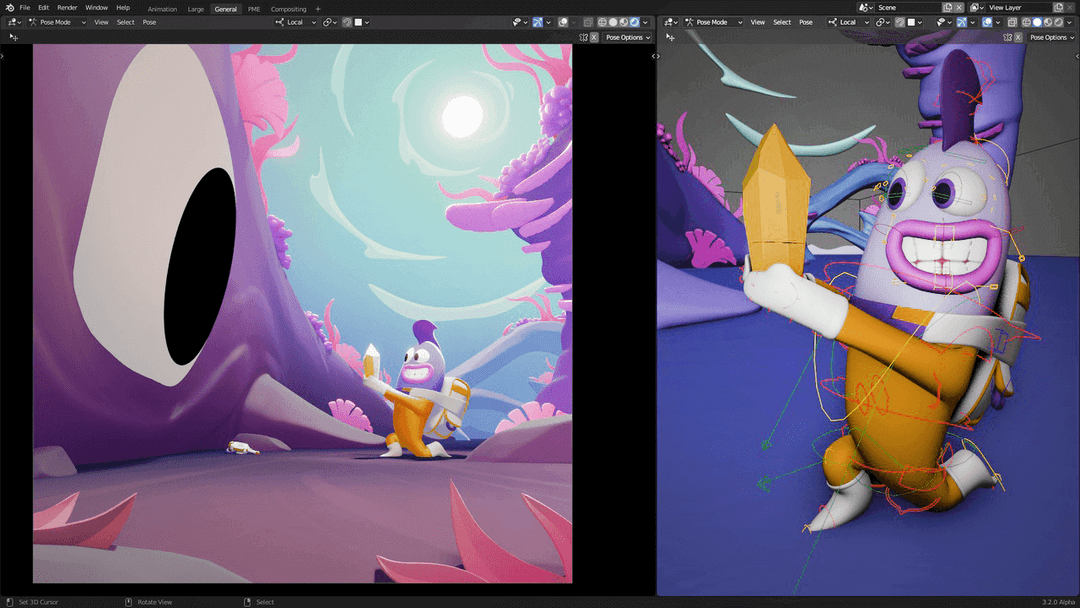Open the File menu
This screenshot has height=608, width=1080.
point(25,8)
